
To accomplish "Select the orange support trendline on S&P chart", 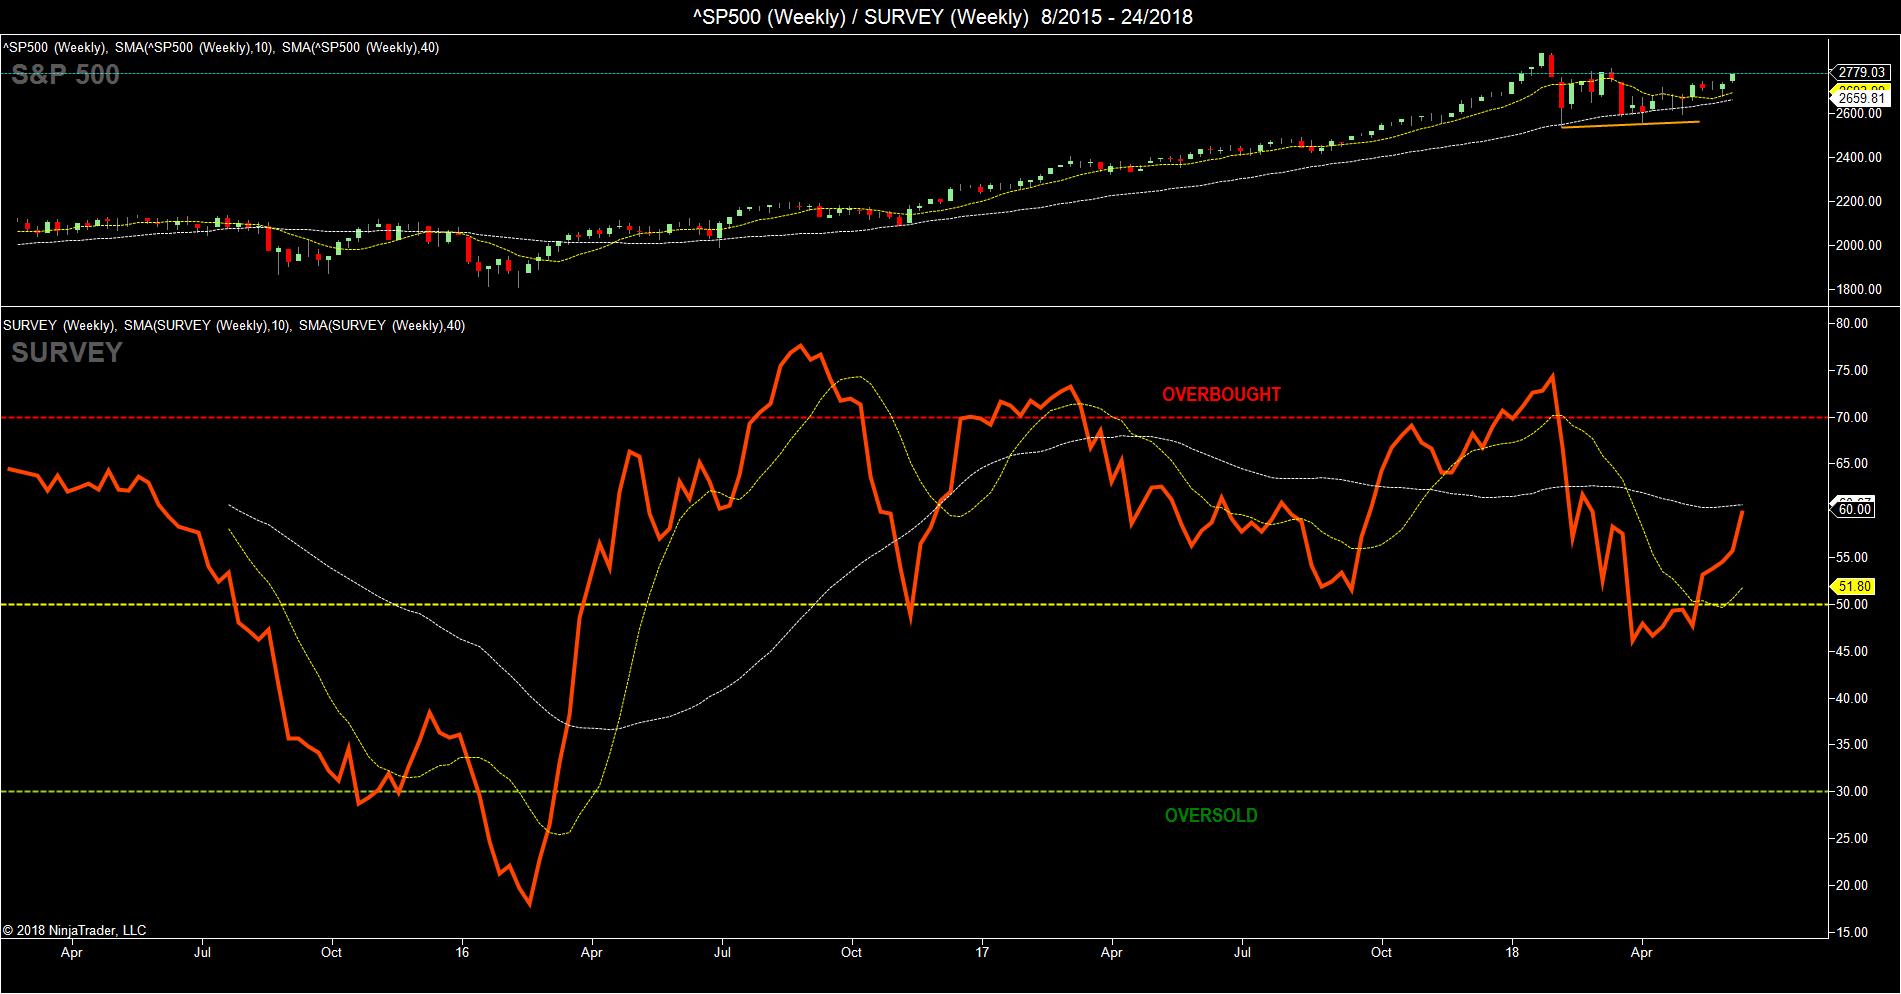I will click(x=1630, y=124).
